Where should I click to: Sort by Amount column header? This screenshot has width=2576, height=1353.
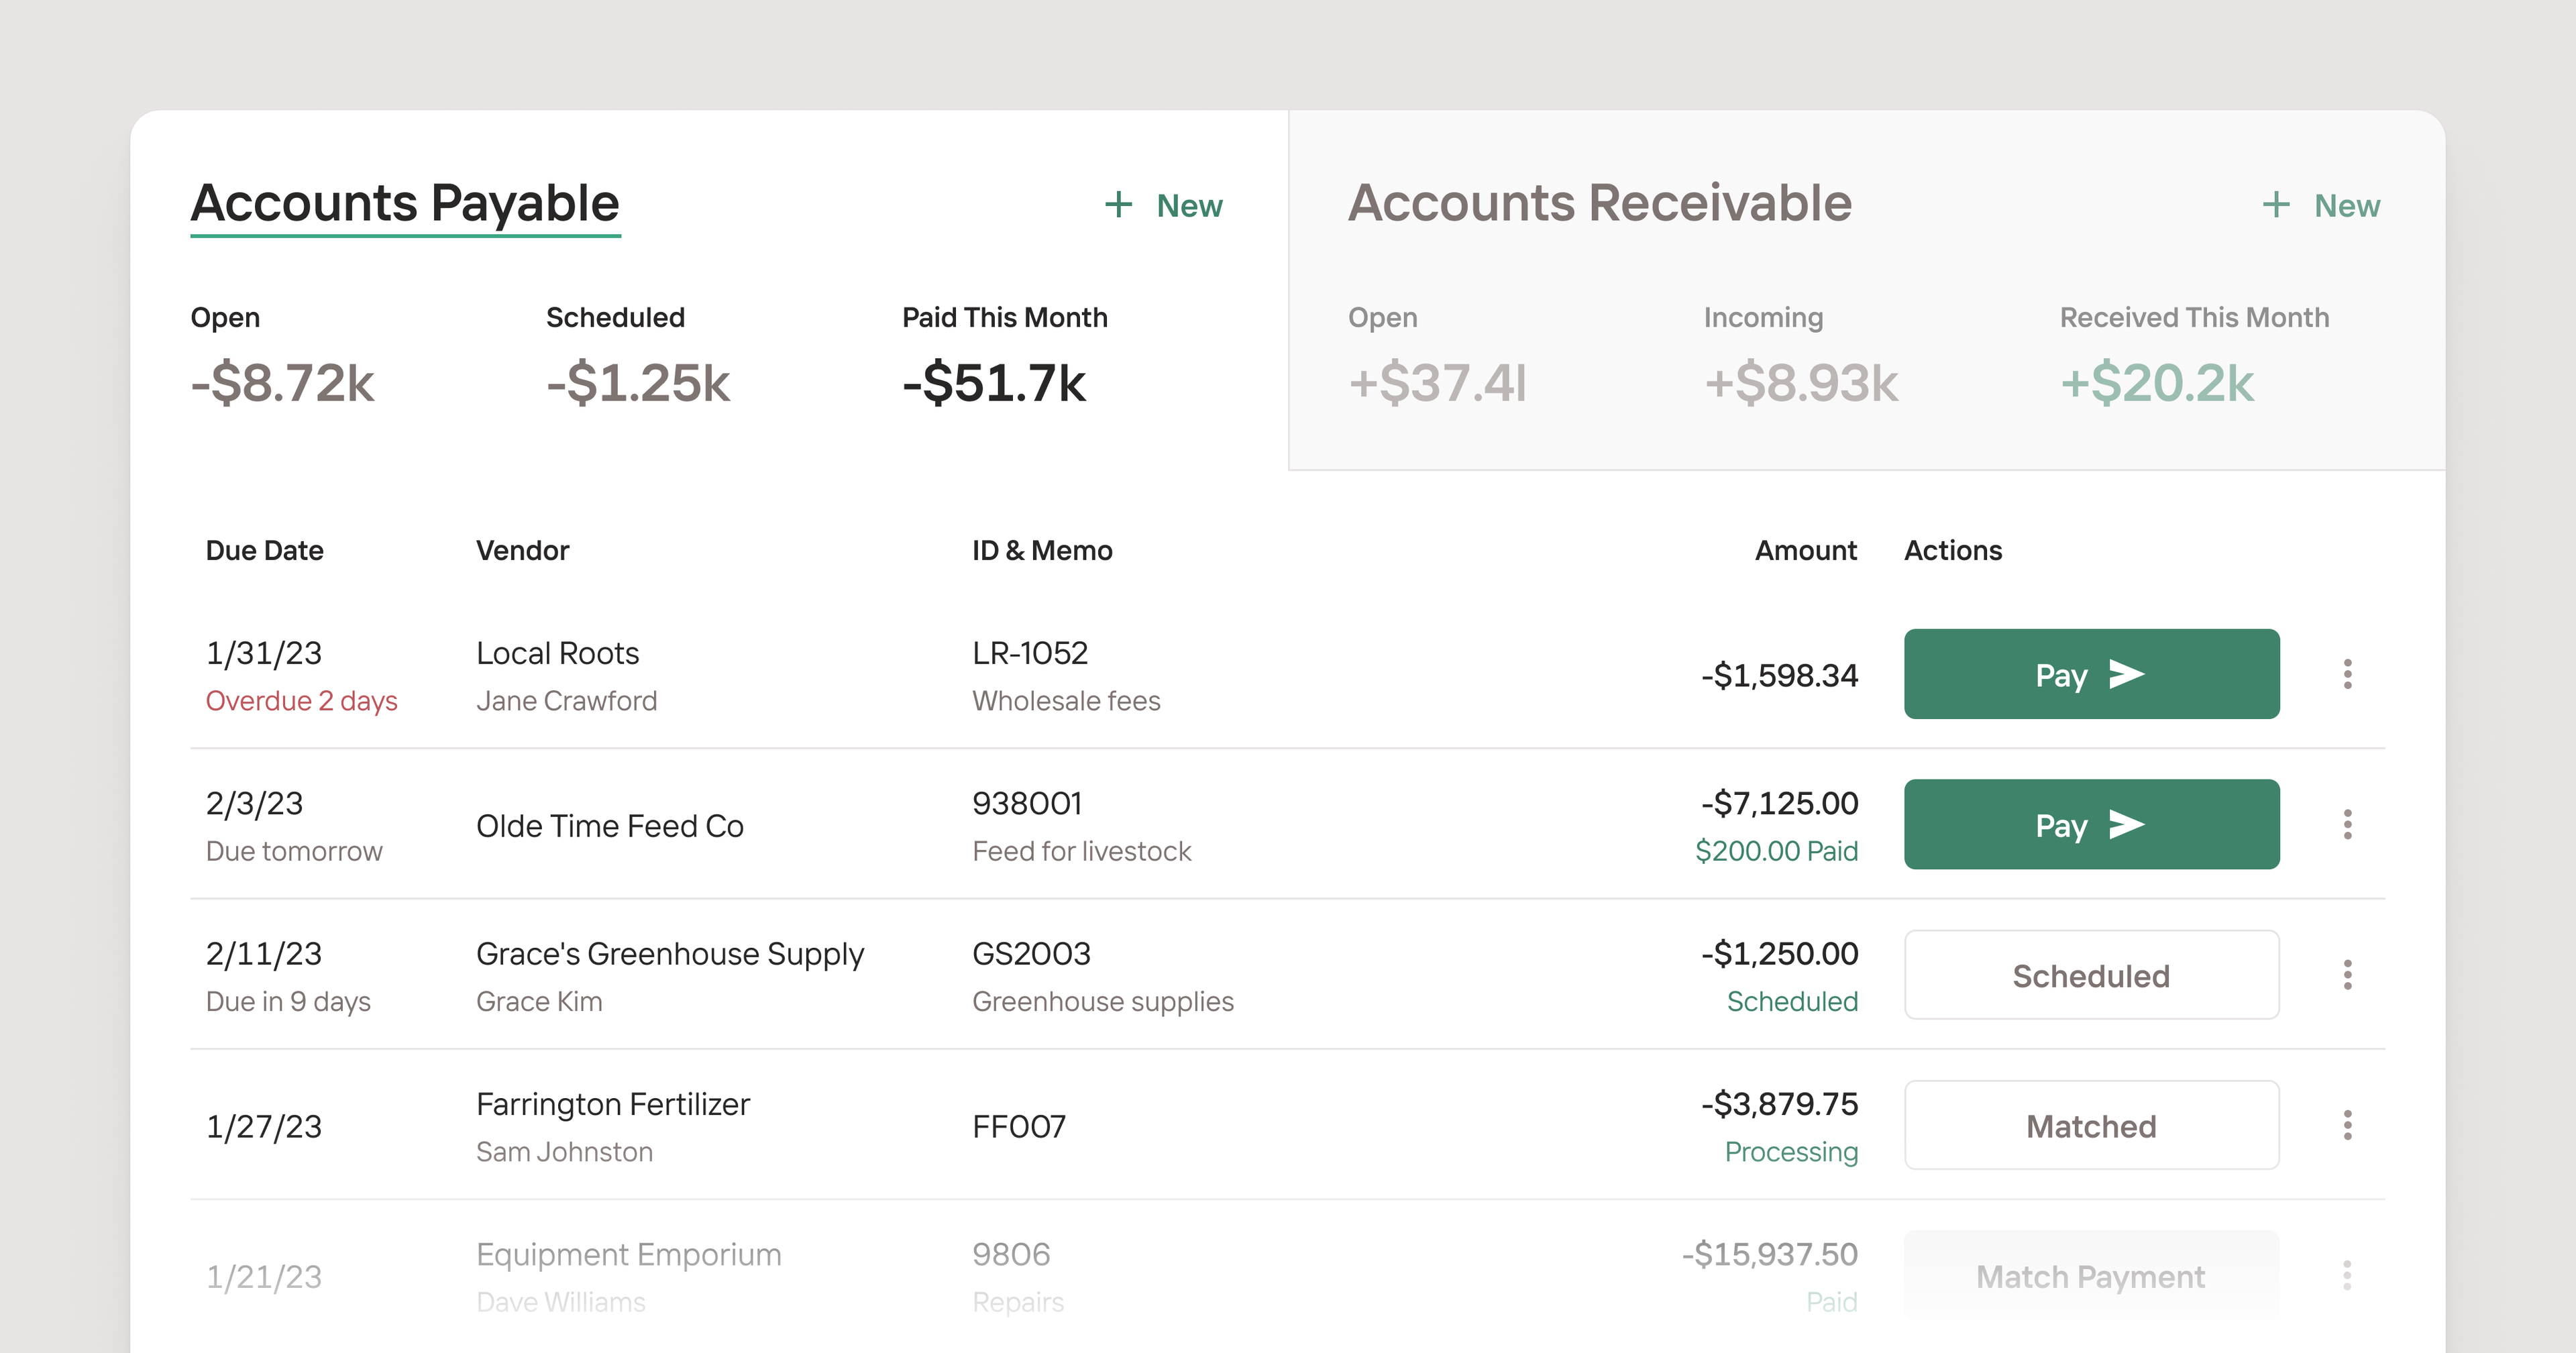[x=1805, y=550]
